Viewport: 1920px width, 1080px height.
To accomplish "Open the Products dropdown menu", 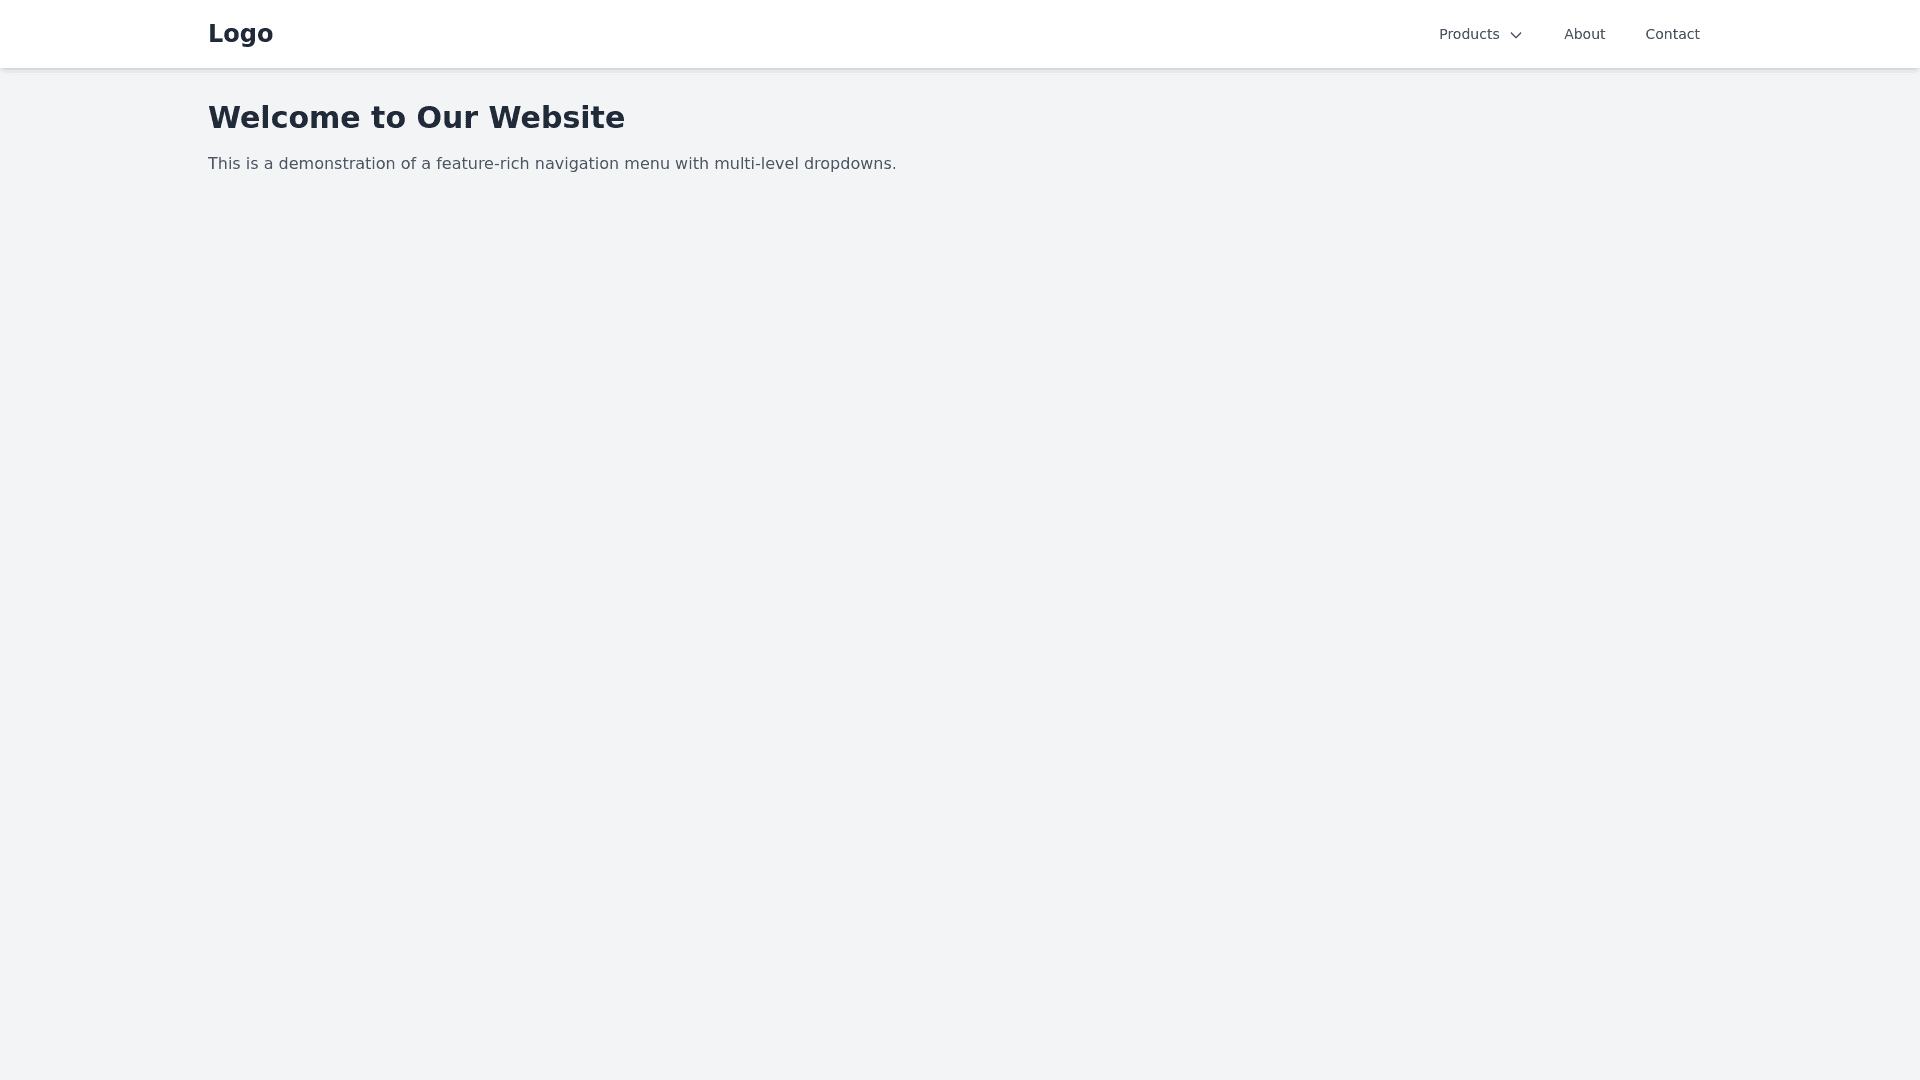I will [1481, 34].
